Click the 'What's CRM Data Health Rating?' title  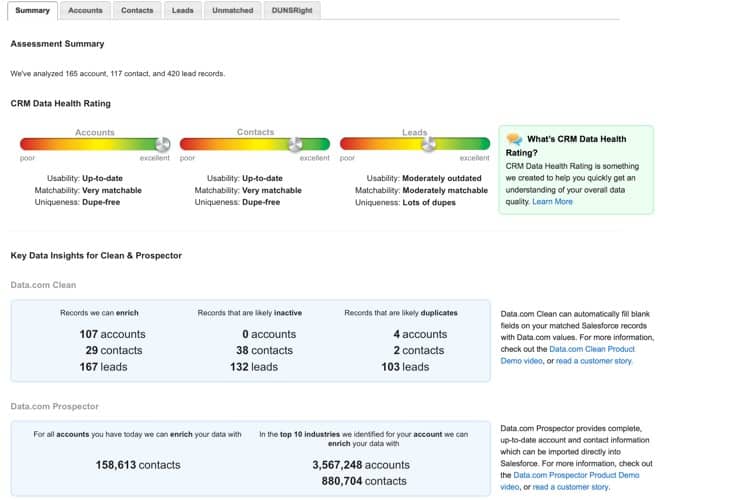[x=566, y=146]
